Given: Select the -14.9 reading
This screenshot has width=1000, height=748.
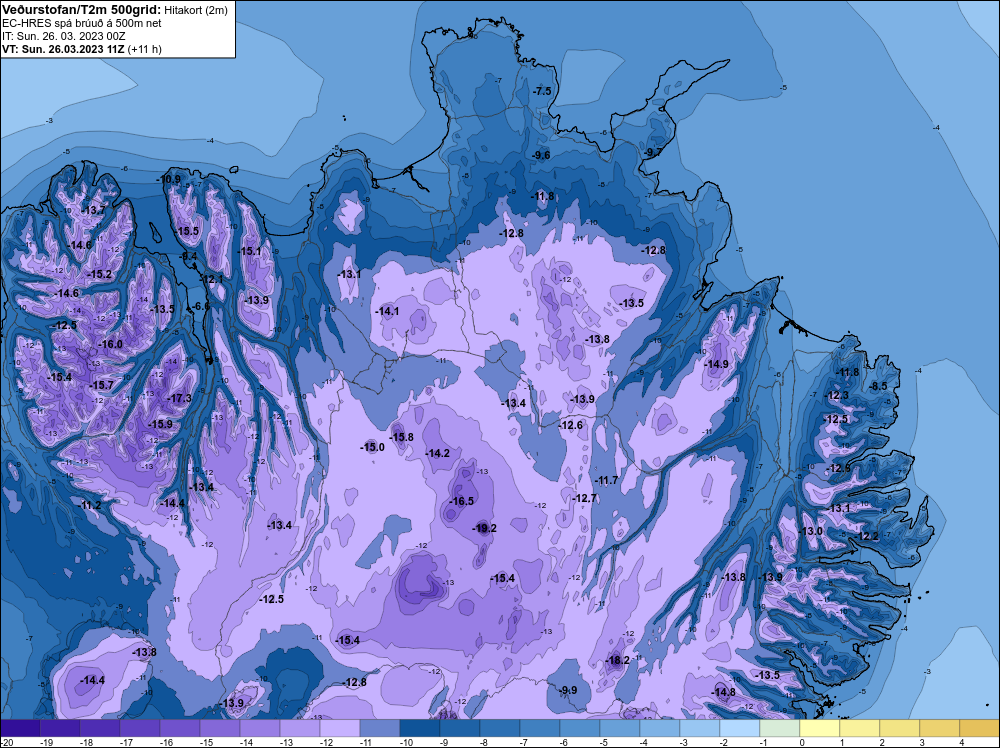Looking at the screenshot, I should tap(717, 364).
